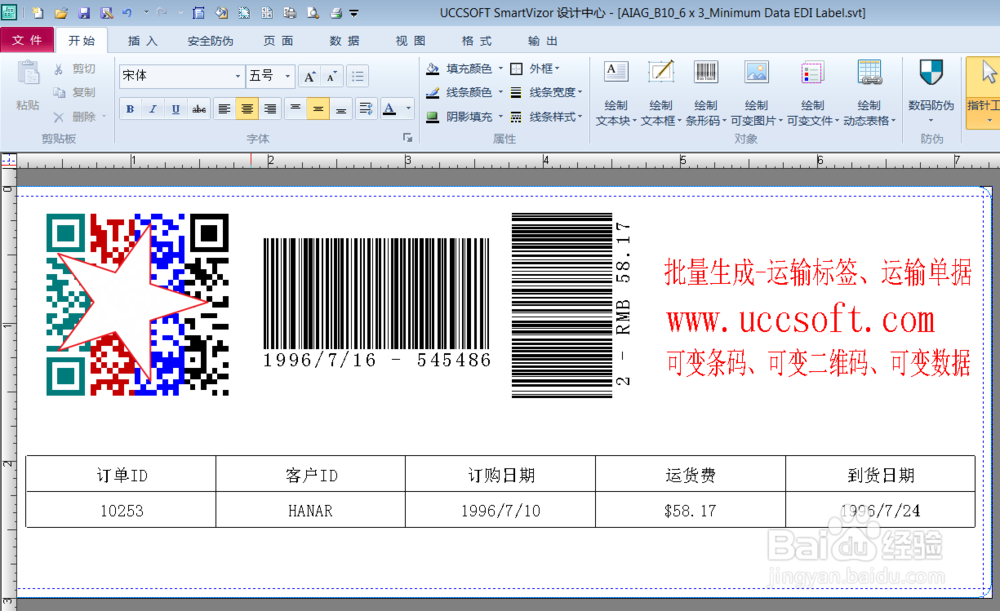The image size is (1000, 611).
Task: Click the 删除 delete button
Action: 79,117
